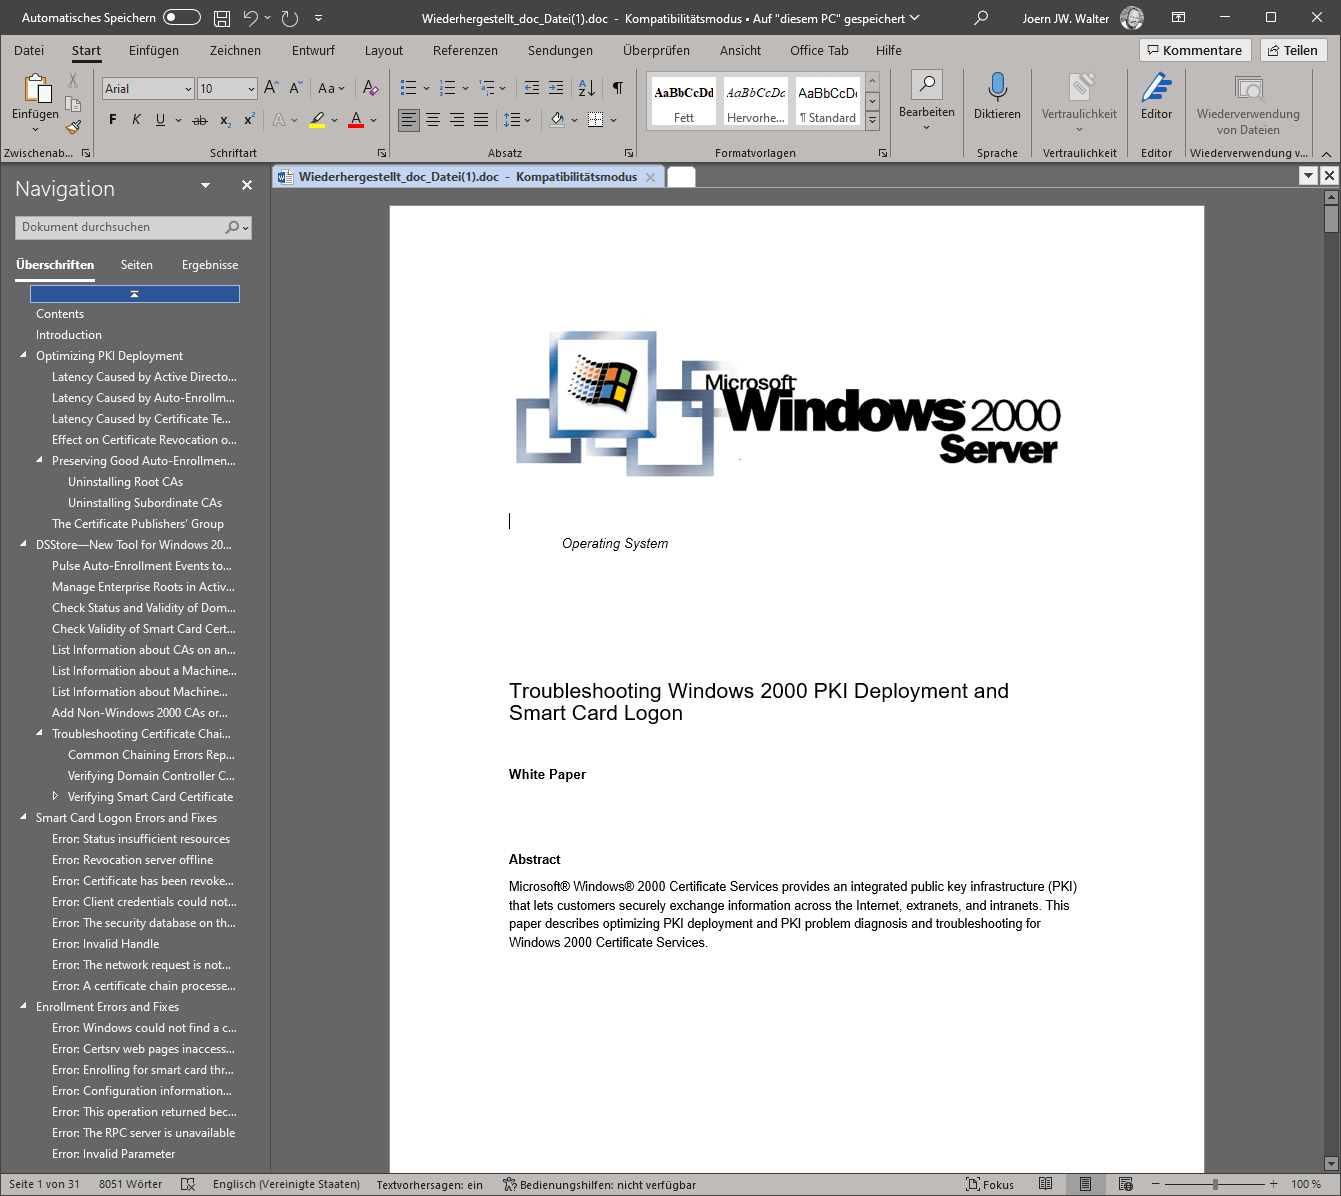Click the Dictate microphone icon
Image resolution: width=1341 pixels, height=1196 pixels.
(x=997, y=88)
